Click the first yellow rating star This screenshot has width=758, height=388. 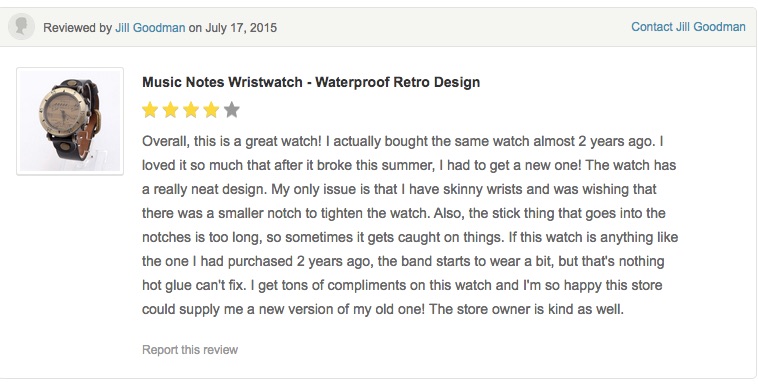pyautogui.click(x=150, y=110)
